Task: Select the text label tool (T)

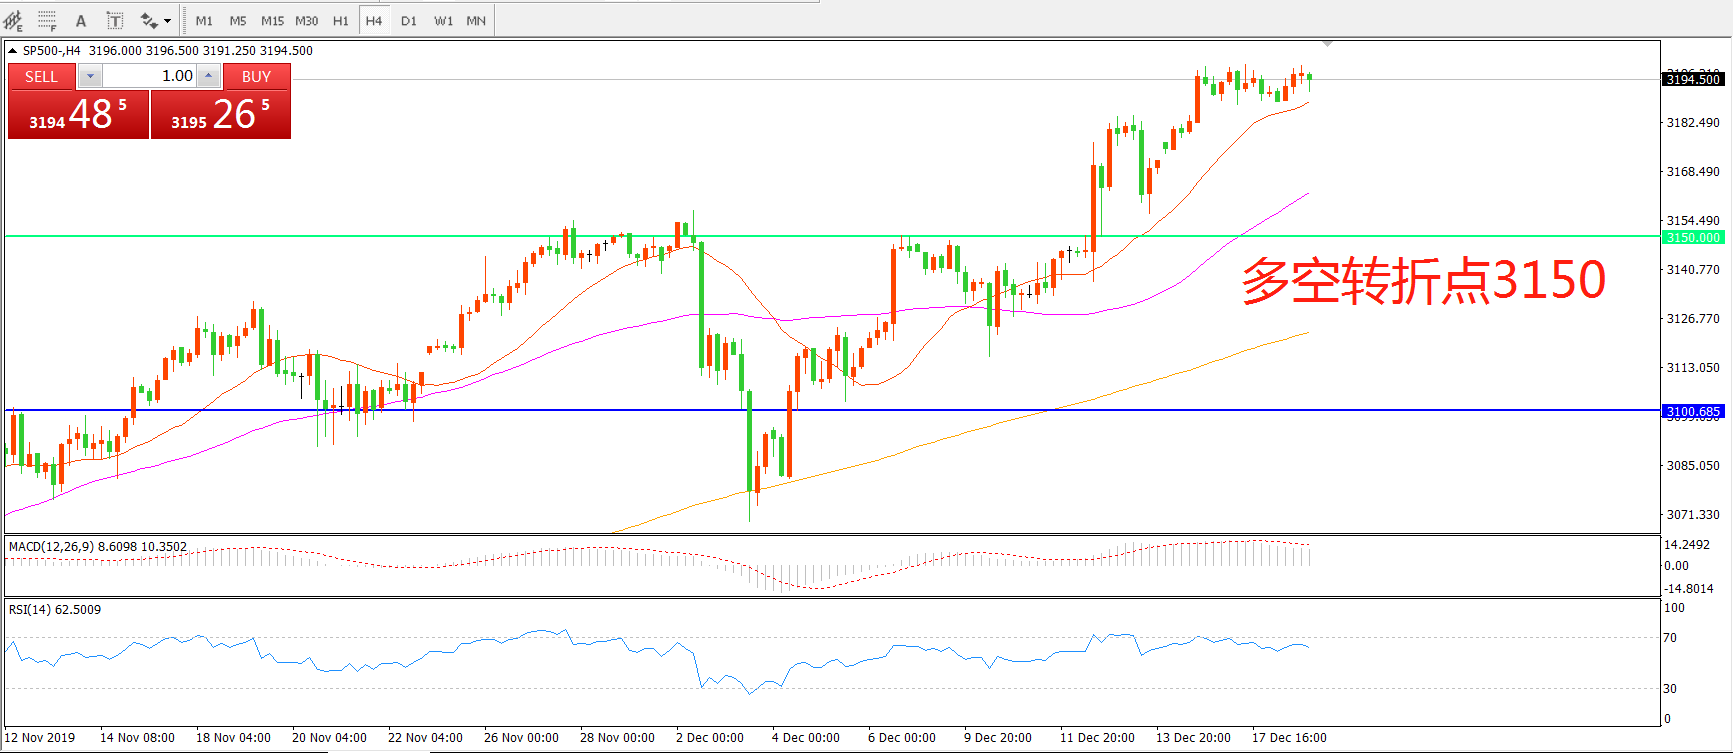Action: (115, 20)
